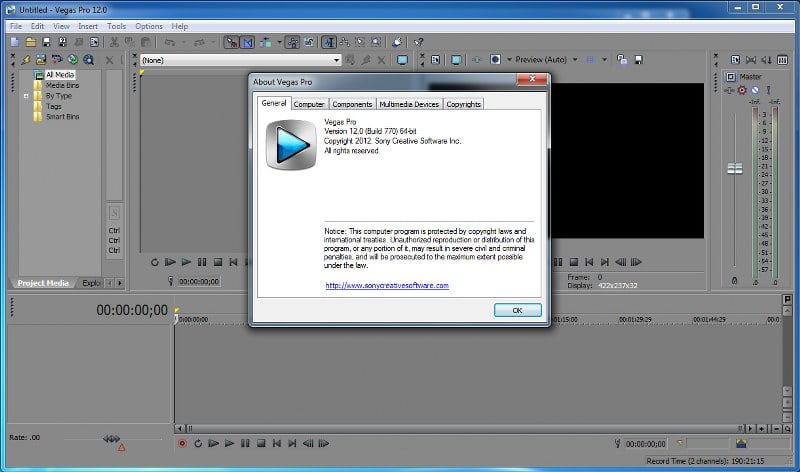Switch to Multimedia Devices tab
The width and height of the screenshot is (800, 472).
[409, 104]
